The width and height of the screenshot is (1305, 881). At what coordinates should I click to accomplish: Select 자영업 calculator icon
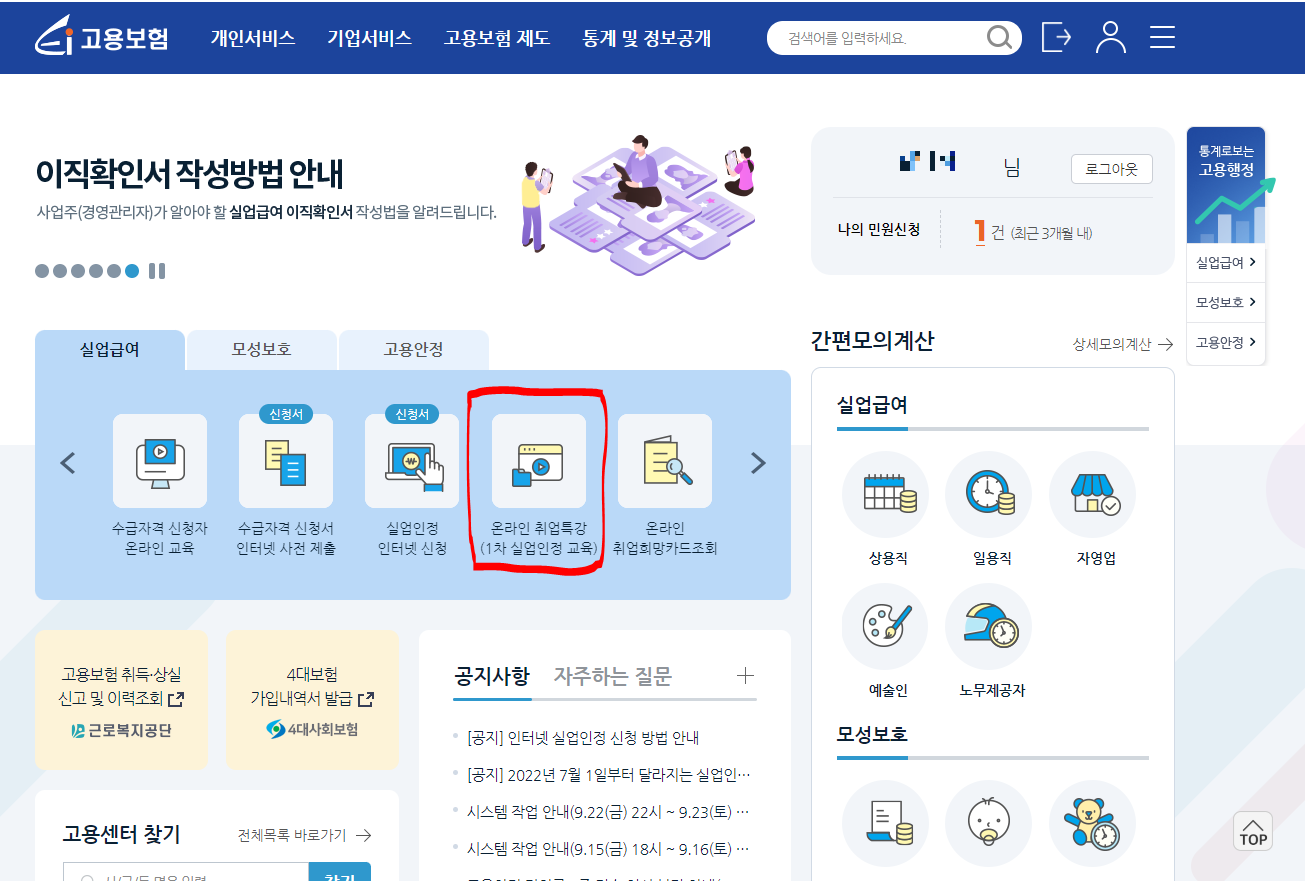(x=1094, y=494)
